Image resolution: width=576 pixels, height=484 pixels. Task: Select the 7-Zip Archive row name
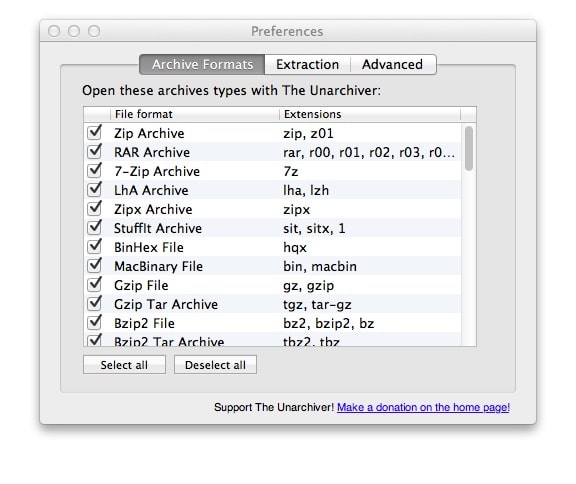pos(157,171)
